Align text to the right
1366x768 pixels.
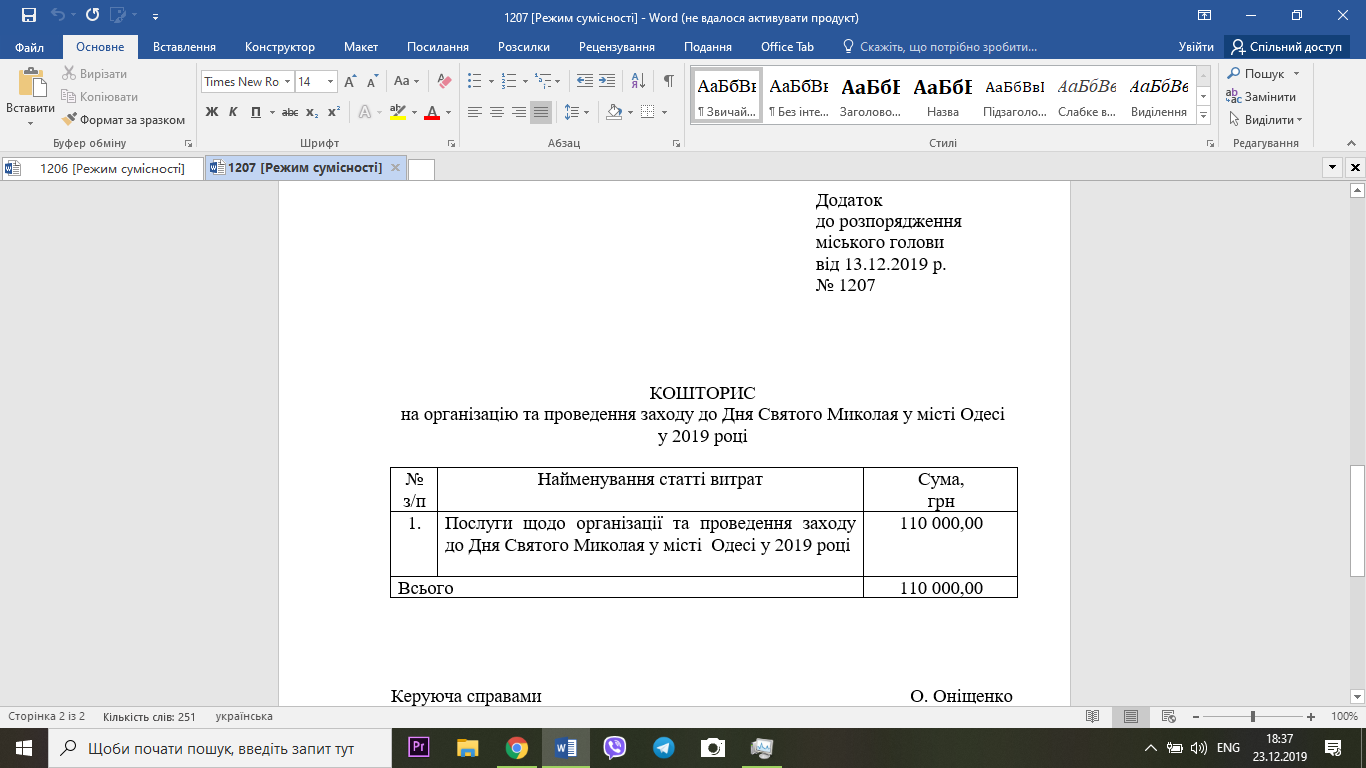pos(519,112)
